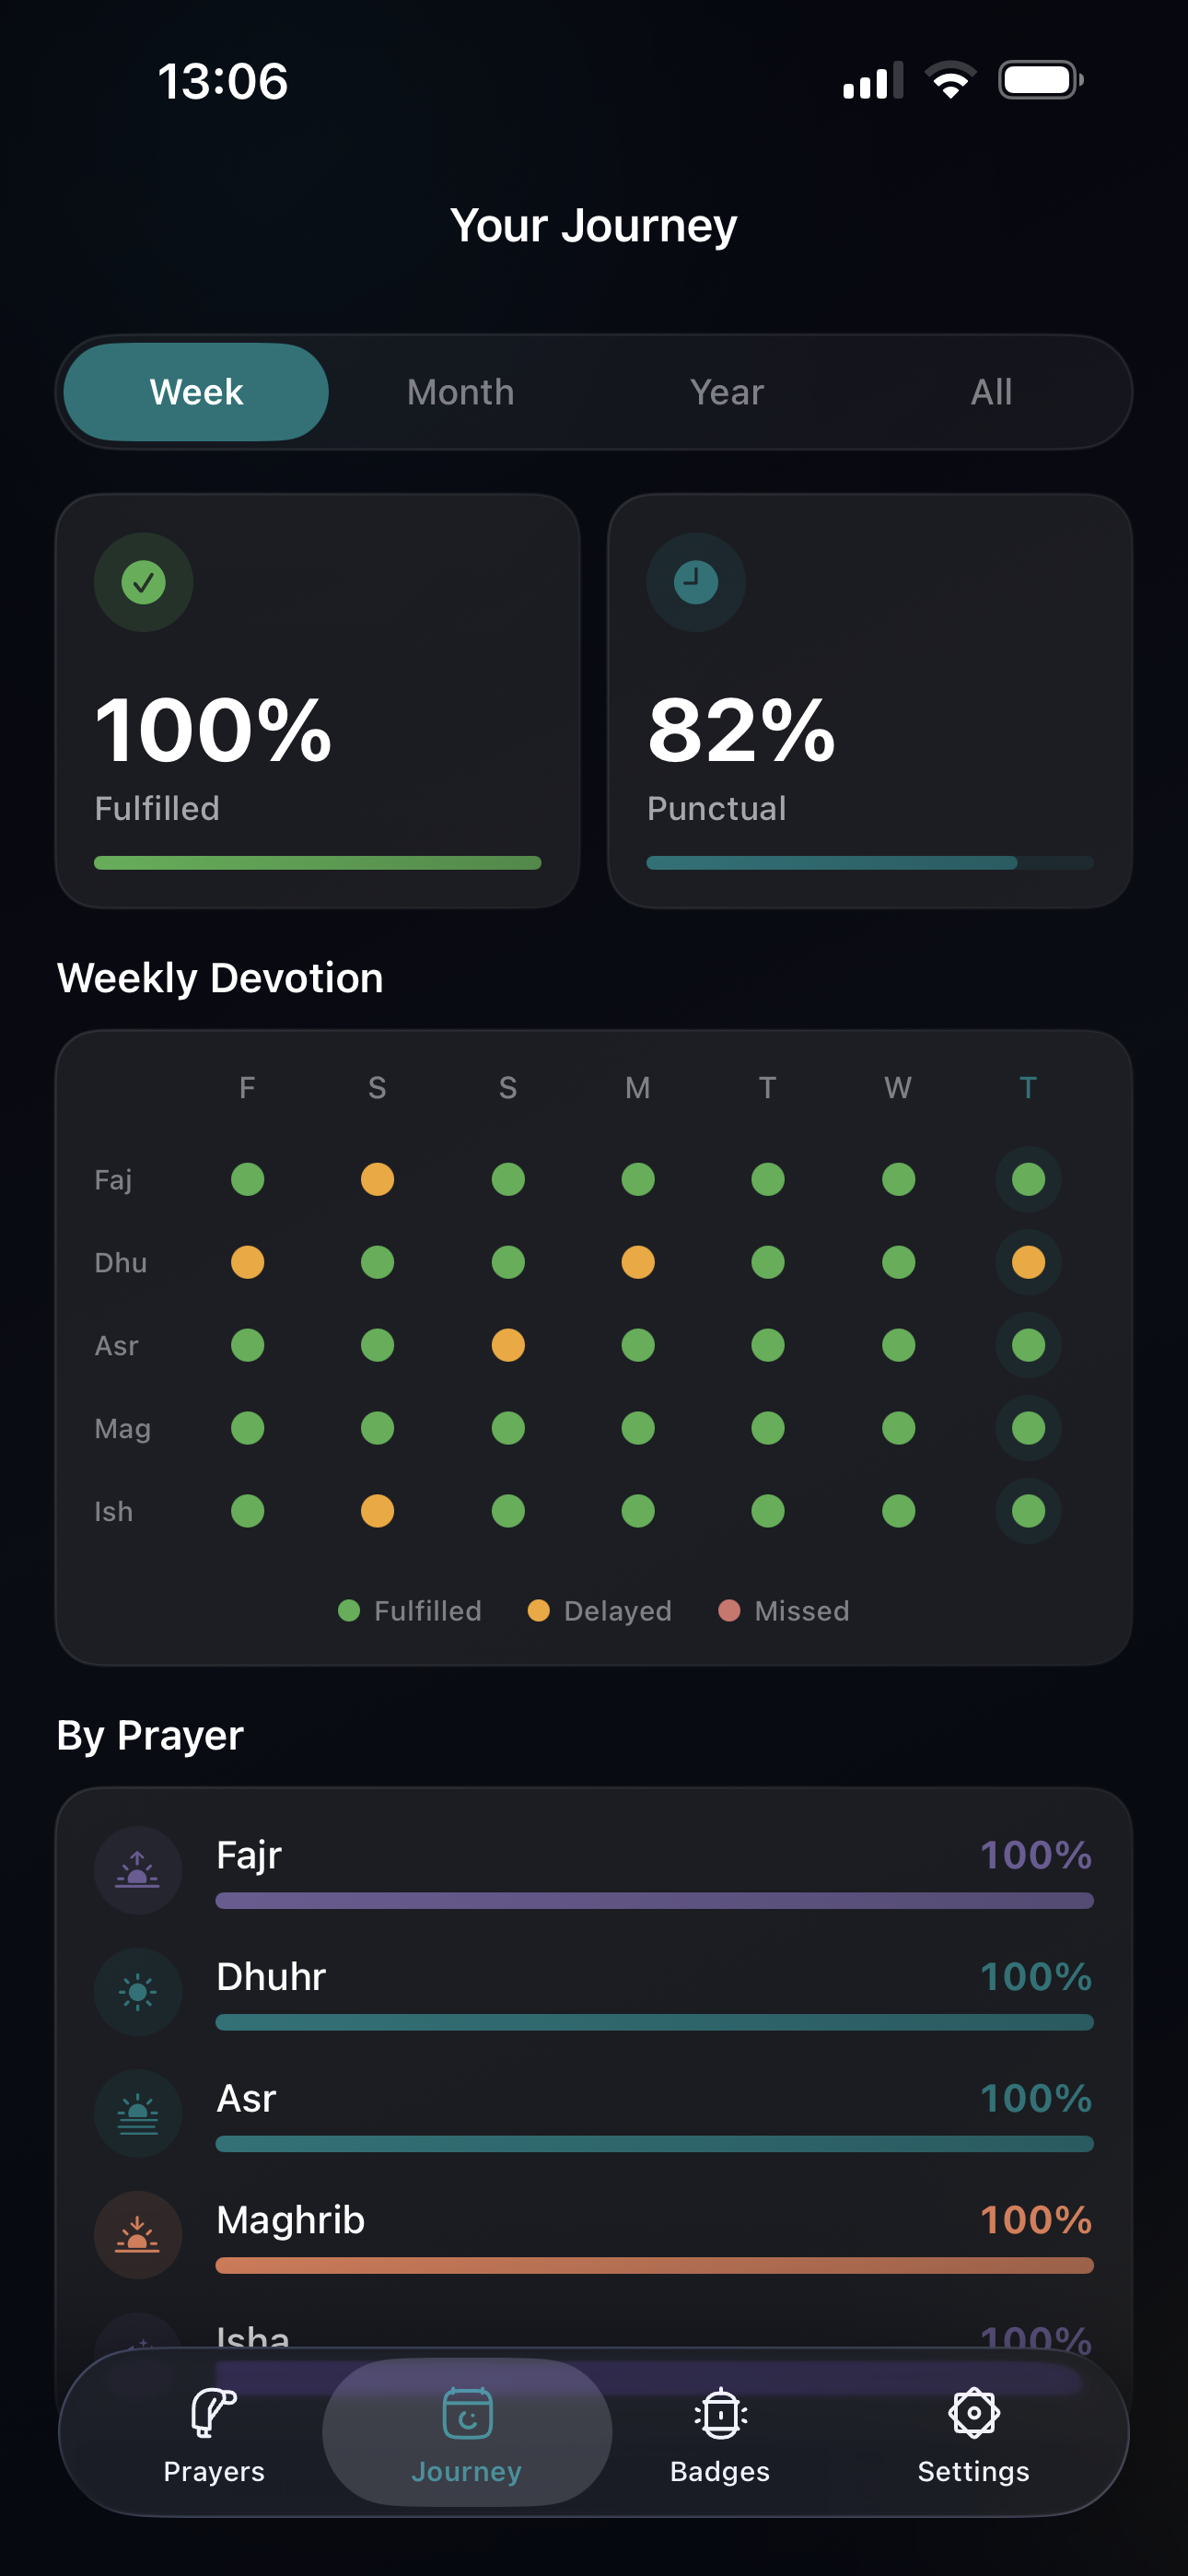Click the Asr icon in the By Prayer list
The width and height of the screenshot is (1188, 2576).
pos(138,2113)
